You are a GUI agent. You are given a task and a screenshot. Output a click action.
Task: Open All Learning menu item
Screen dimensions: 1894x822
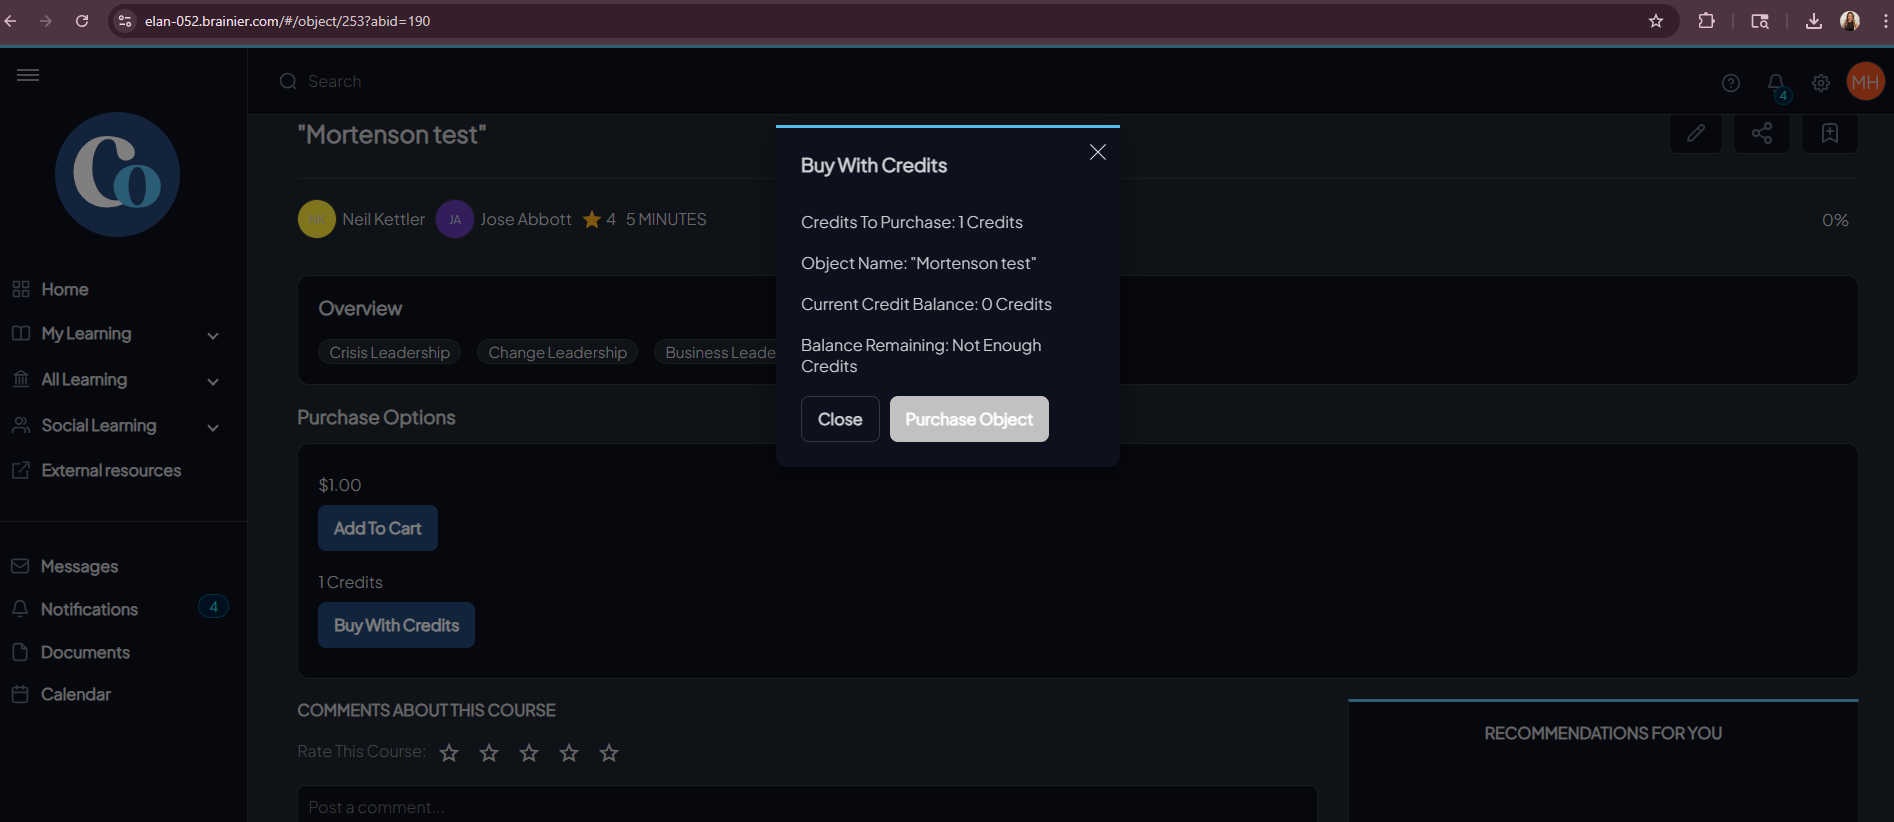coord(84,380)
